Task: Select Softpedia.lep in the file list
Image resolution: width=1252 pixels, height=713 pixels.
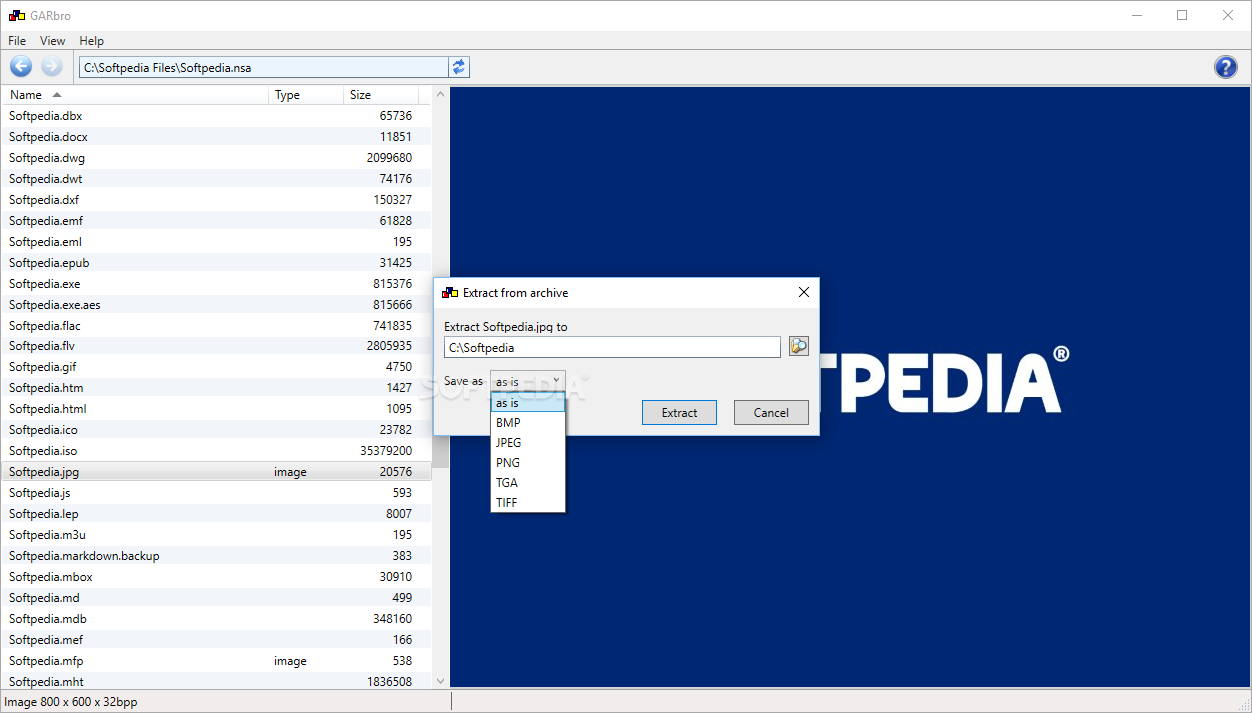Action: 217,514
